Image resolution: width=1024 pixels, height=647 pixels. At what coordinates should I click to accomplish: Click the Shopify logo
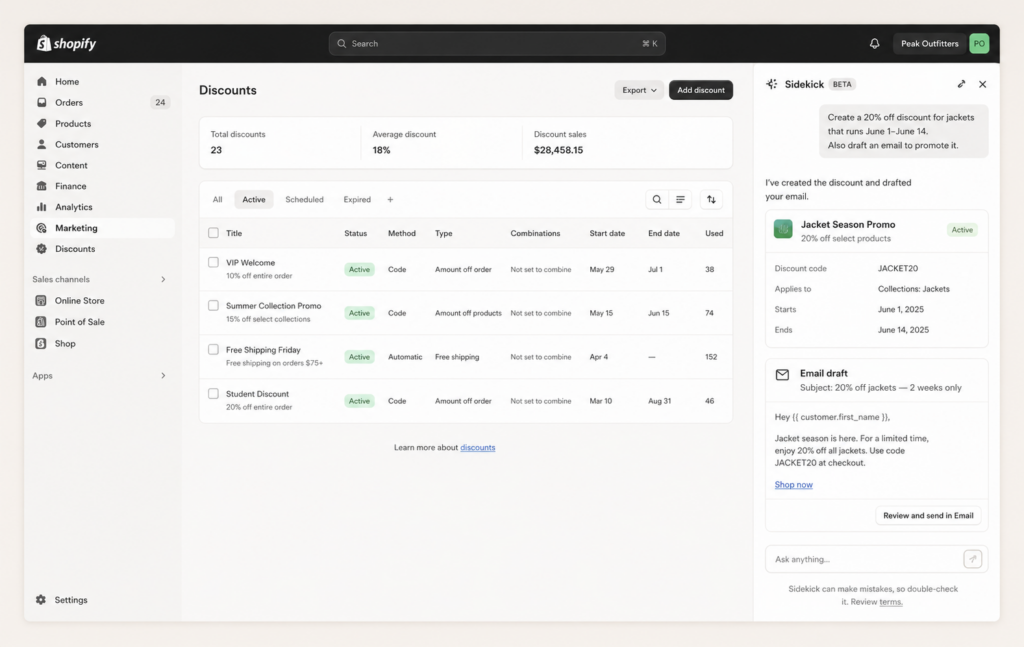click(x=67, y=43)
